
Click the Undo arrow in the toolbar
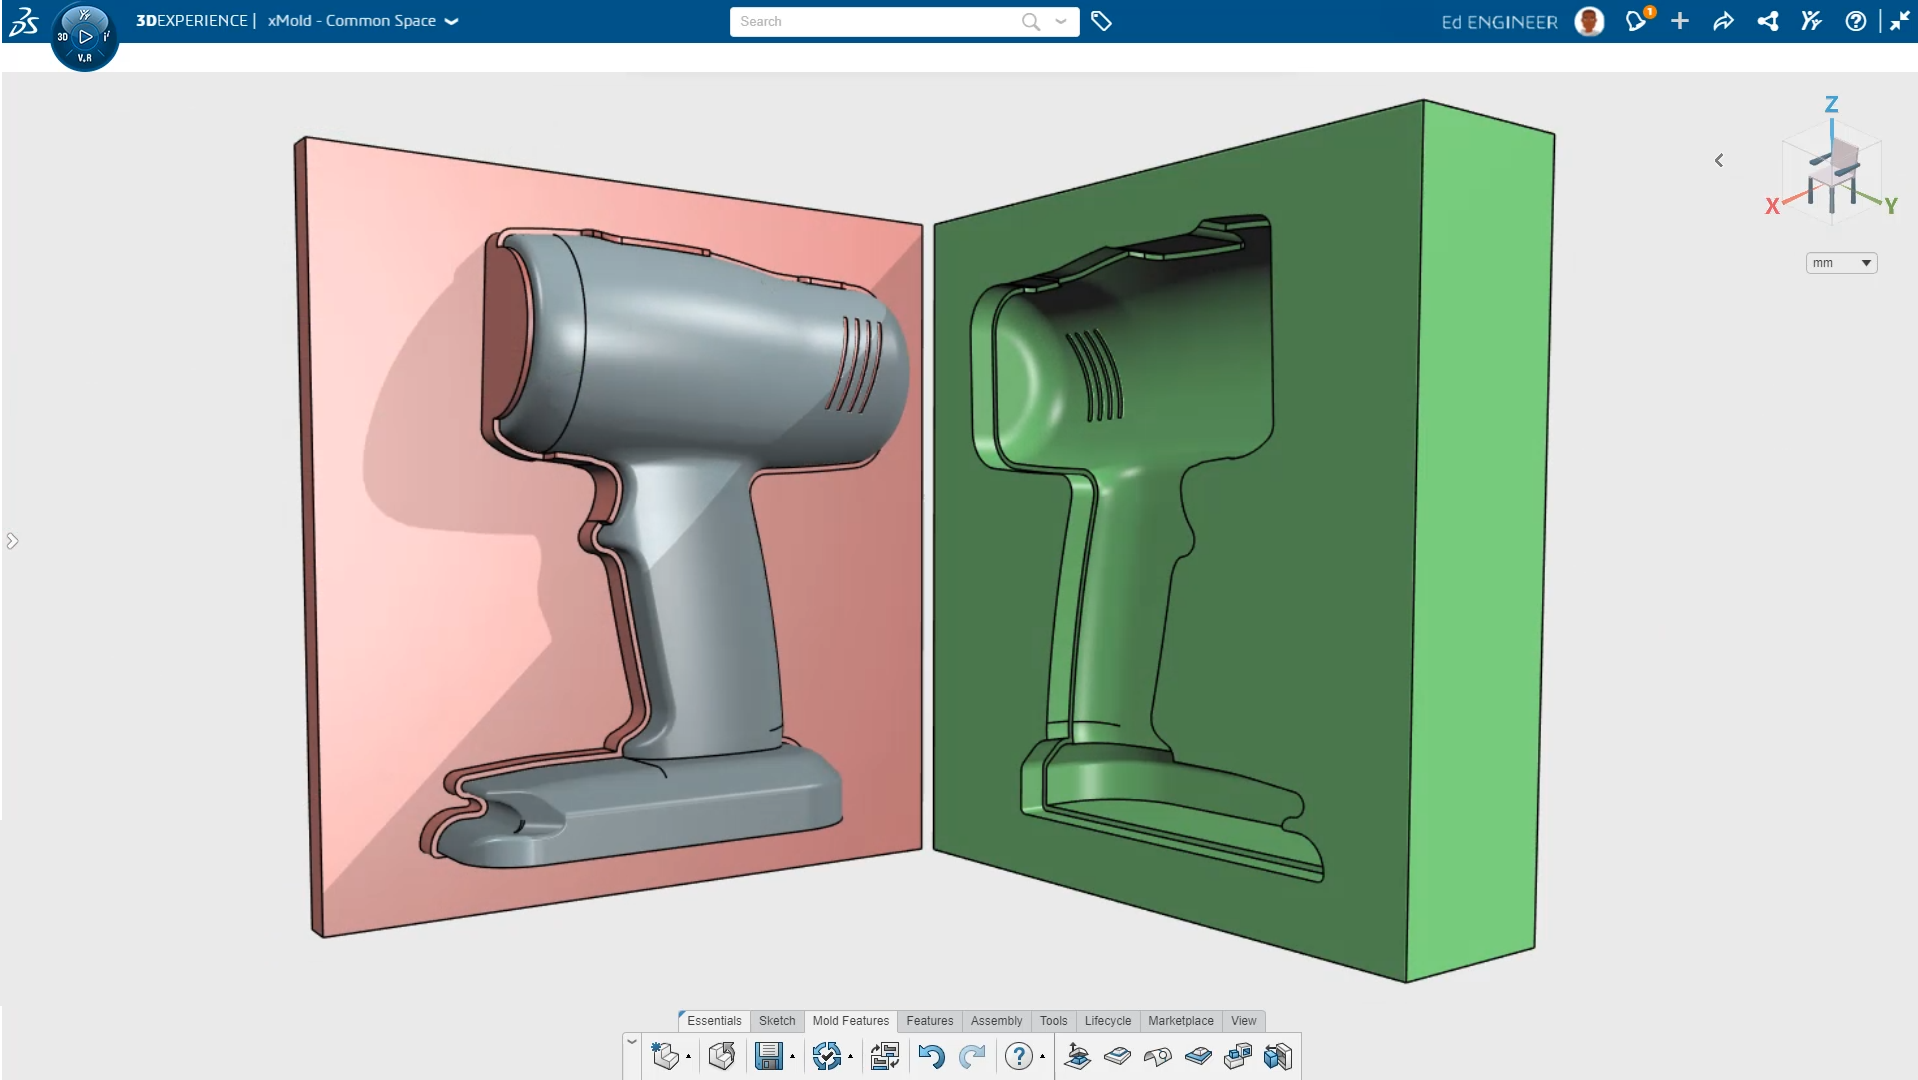pos(931,1056)
